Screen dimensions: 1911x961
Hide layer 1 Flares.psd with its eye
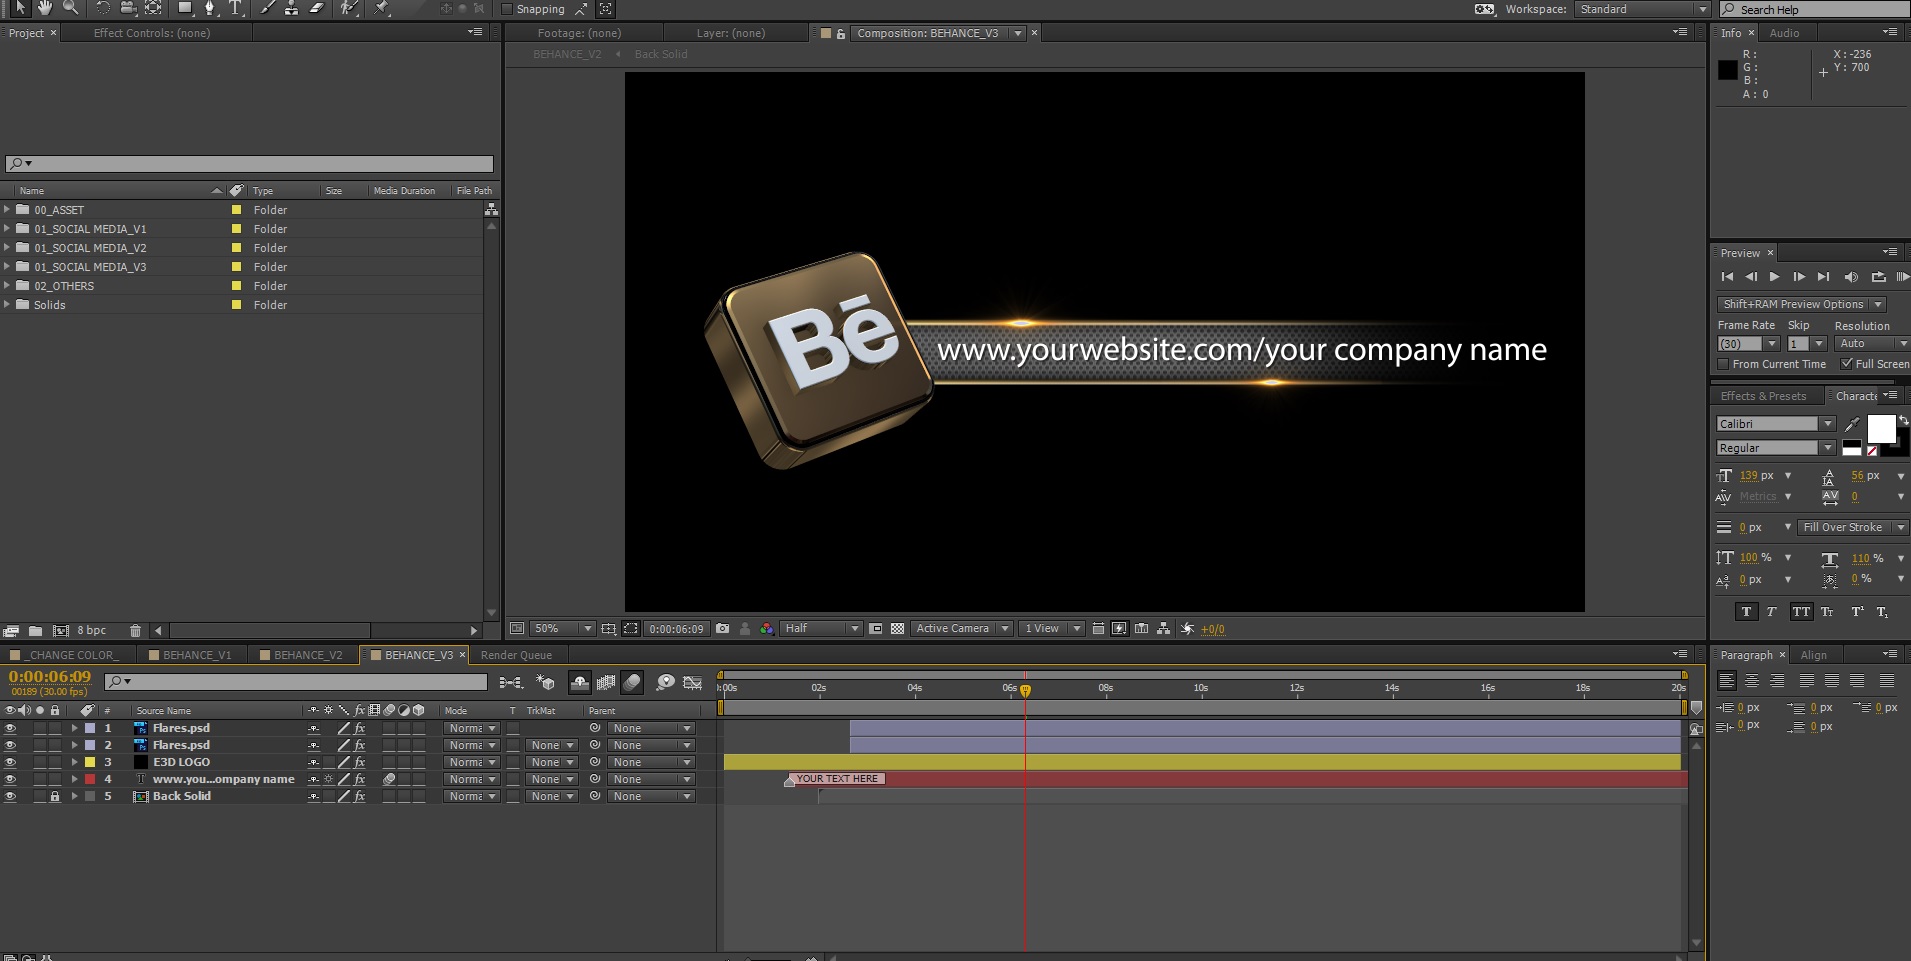click(11, 729)
